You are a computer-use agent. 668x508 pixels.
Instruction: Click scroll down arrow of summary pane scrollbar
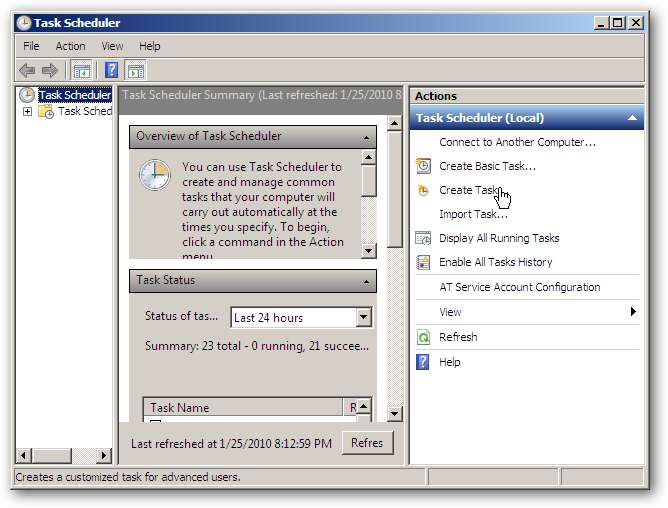394,413
